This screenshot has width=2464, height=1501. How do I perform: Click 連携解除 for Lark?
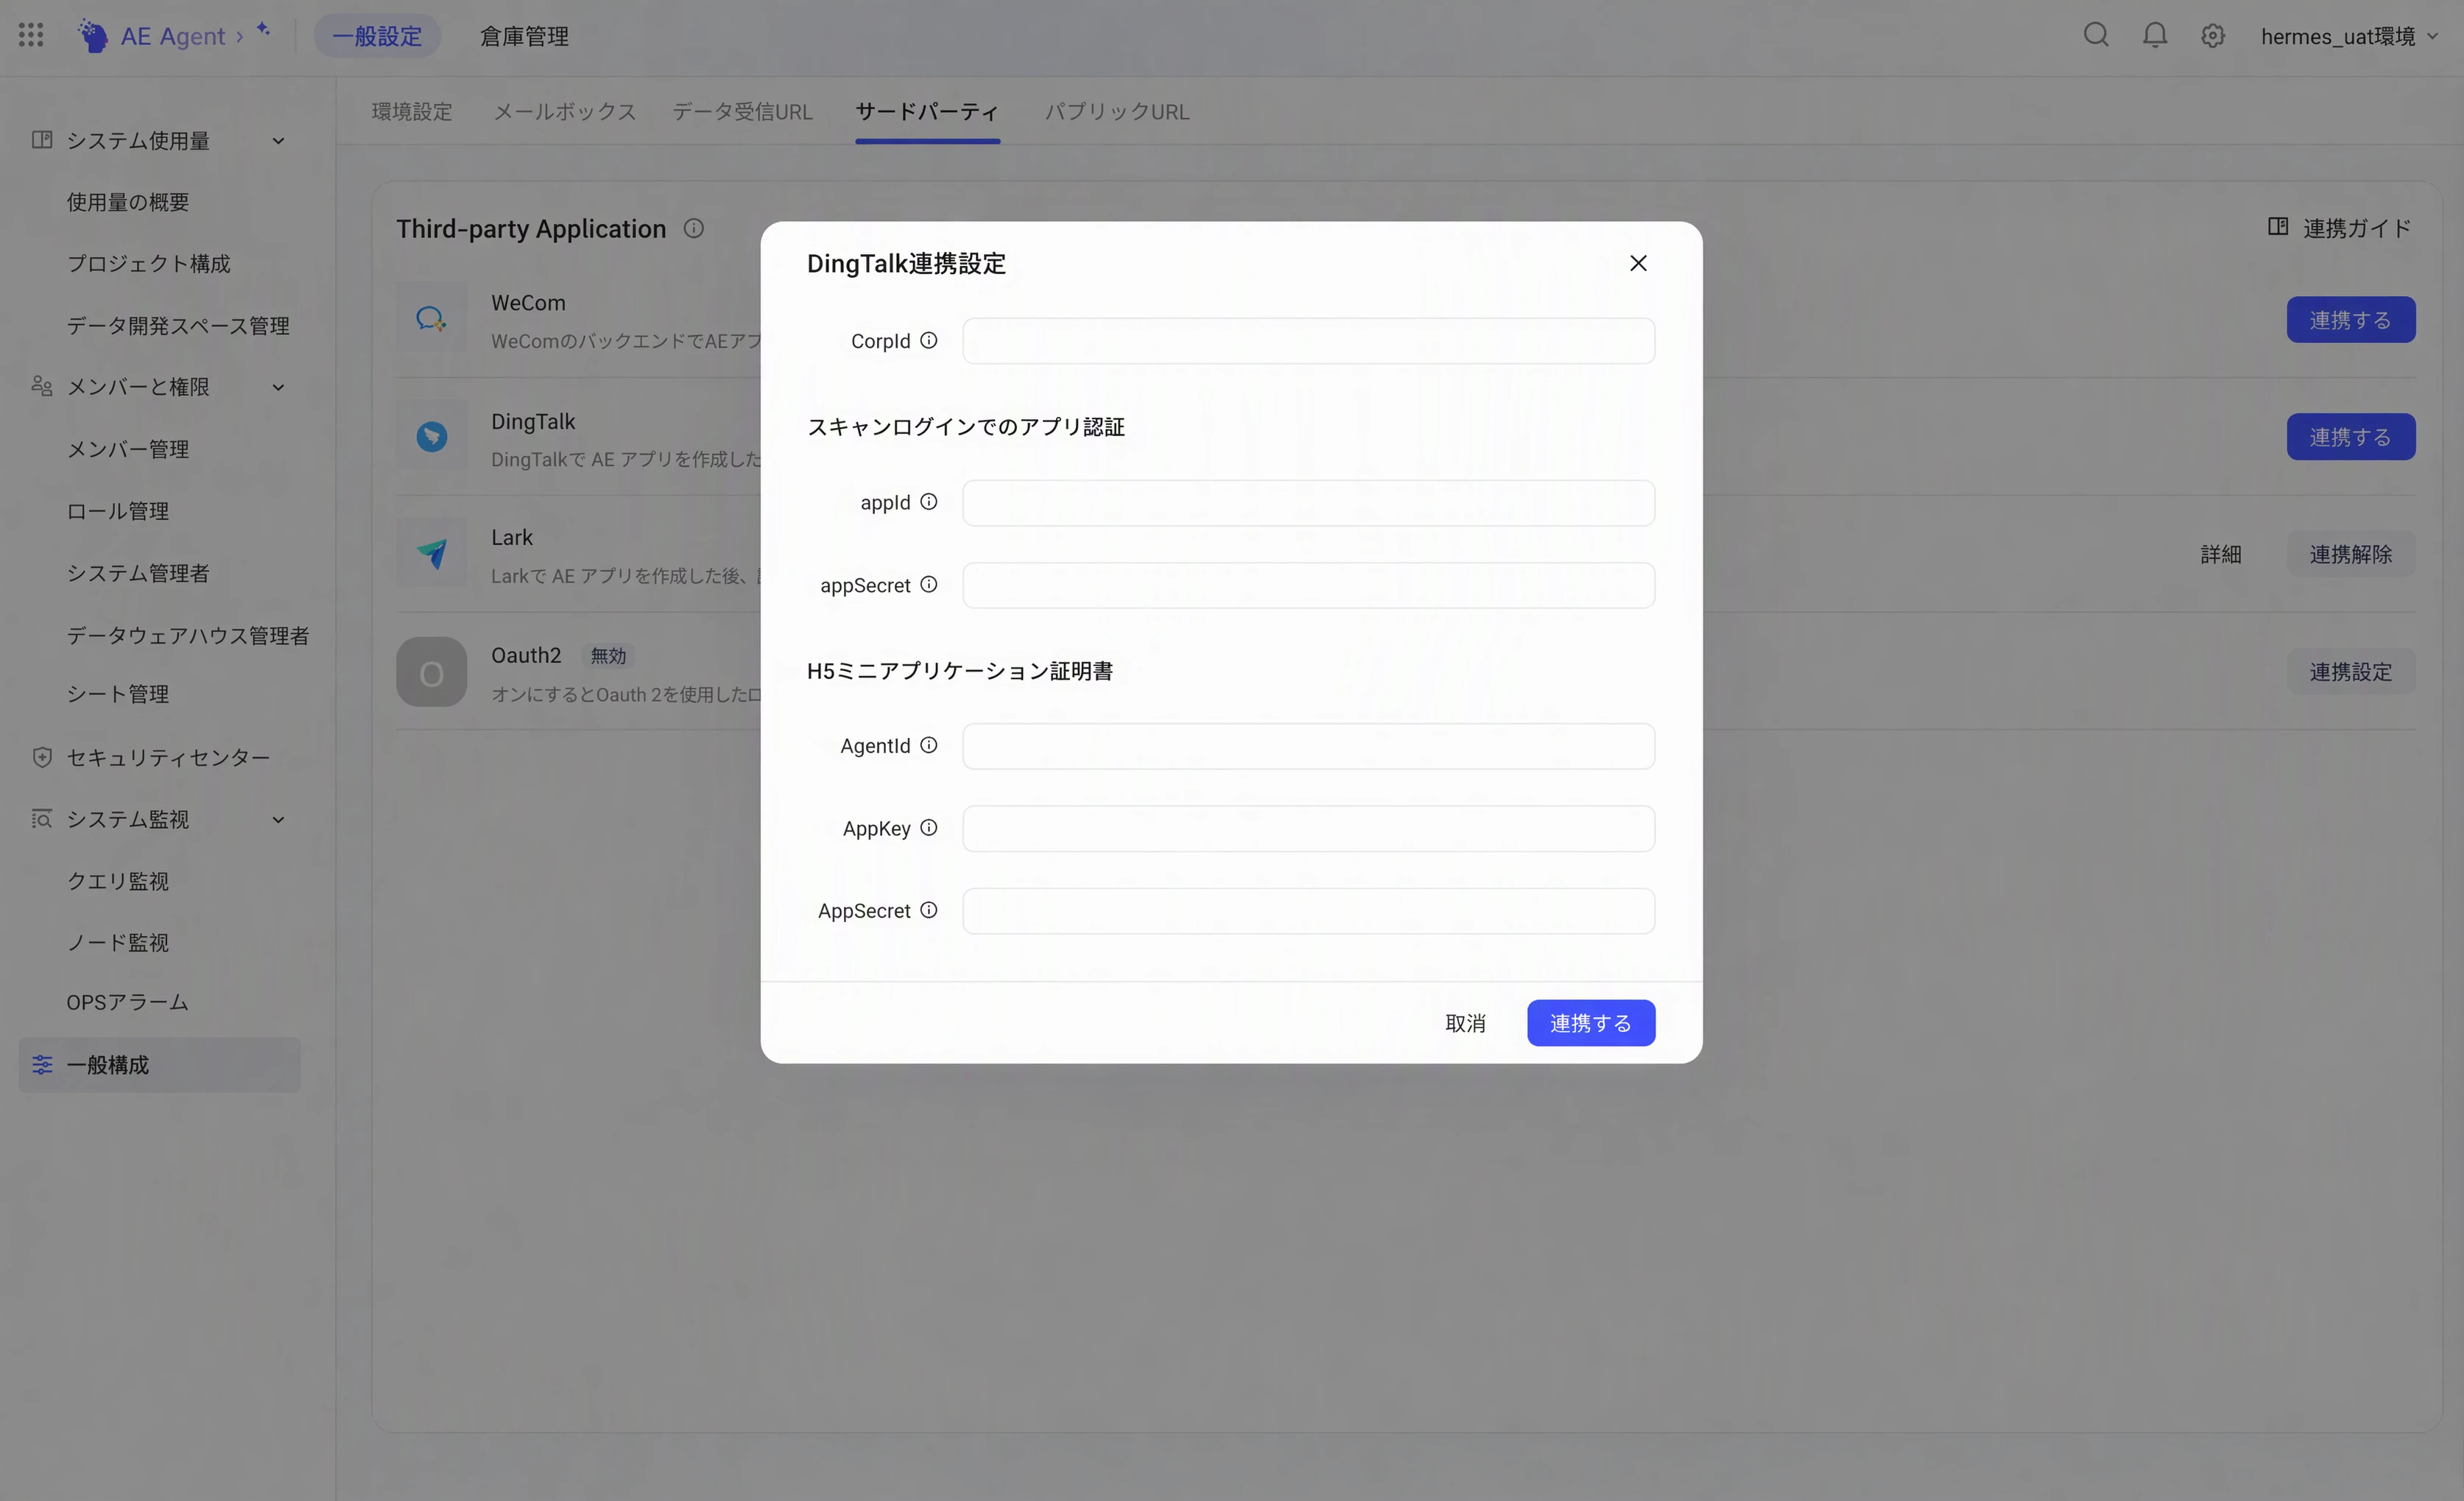tap(2351, 554)
